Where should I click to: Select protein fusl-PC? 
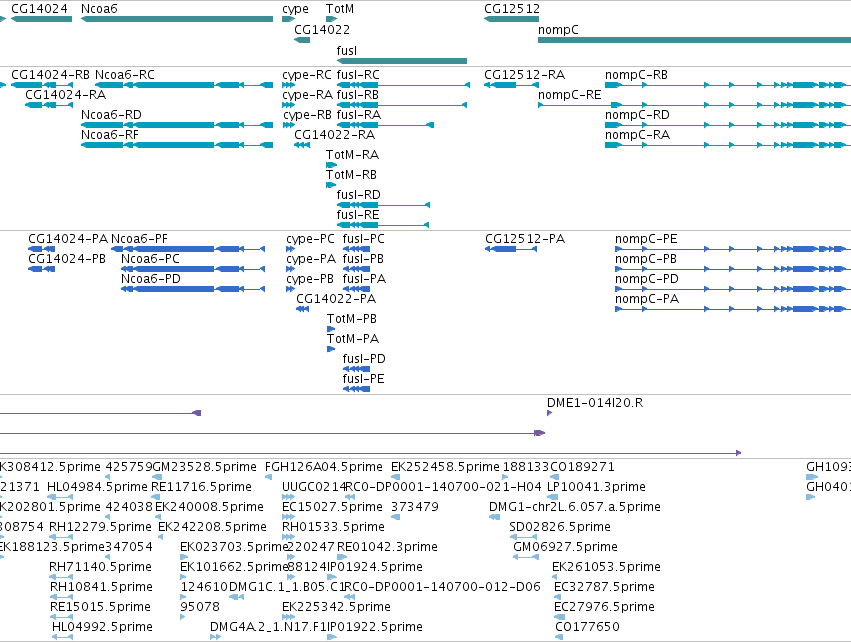[357, 249]
